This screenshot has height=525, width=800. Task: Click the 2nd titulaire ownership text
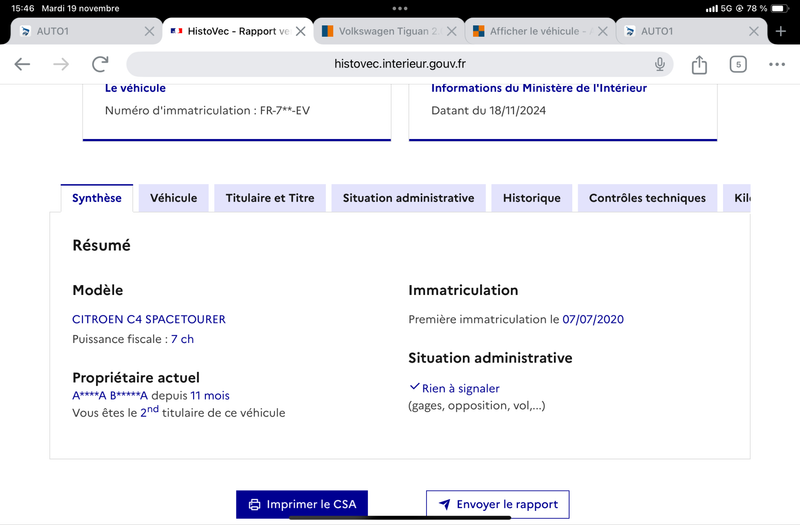[179, 412]
